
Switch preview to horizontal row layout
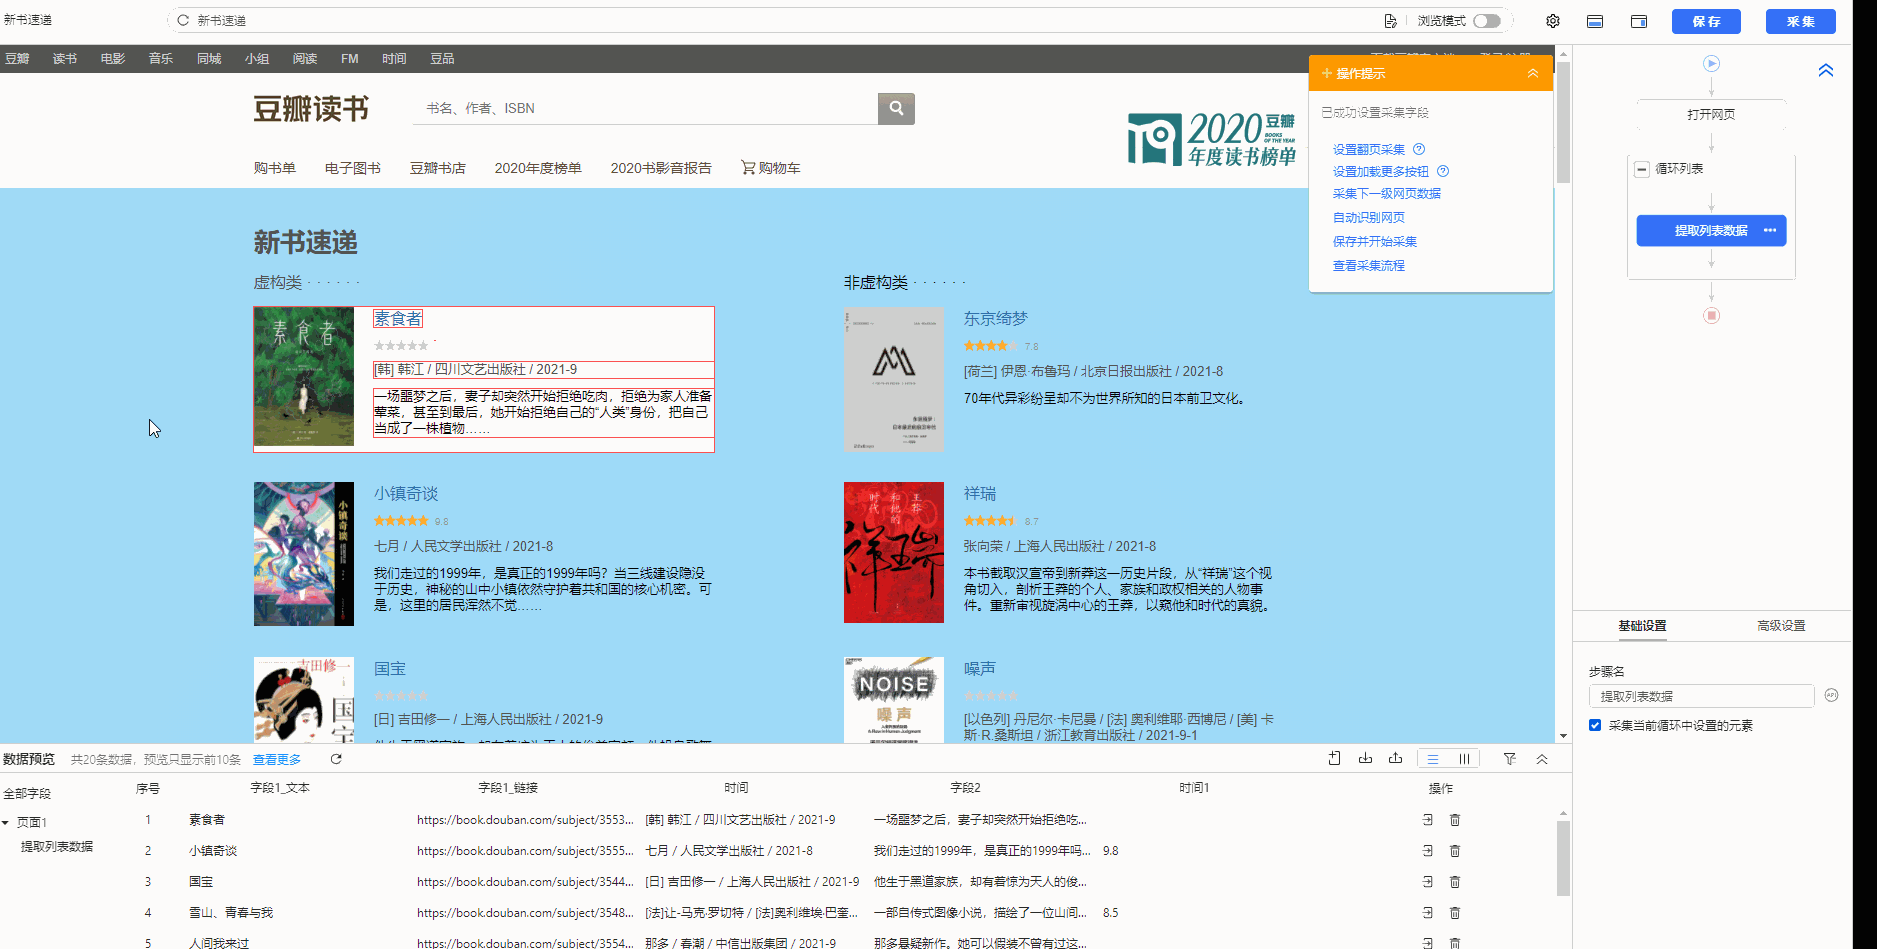(1433, 759)
